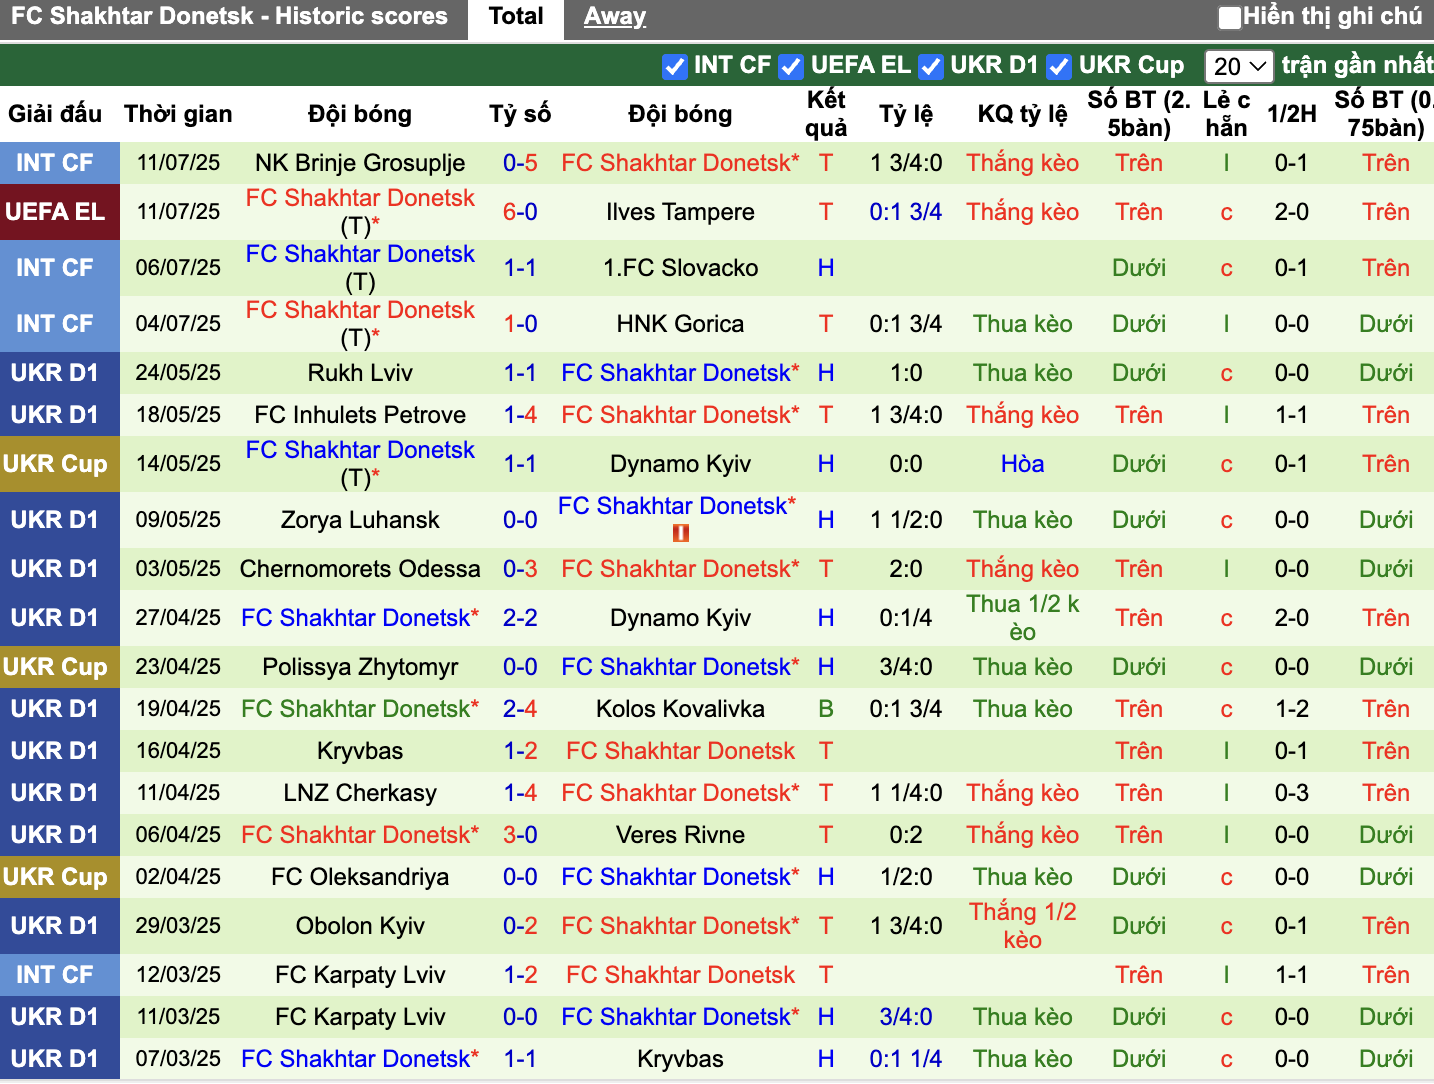Click FC Oleksandriya team name
This screenshot has width=1434, height=1084.
tap(360, 877)
